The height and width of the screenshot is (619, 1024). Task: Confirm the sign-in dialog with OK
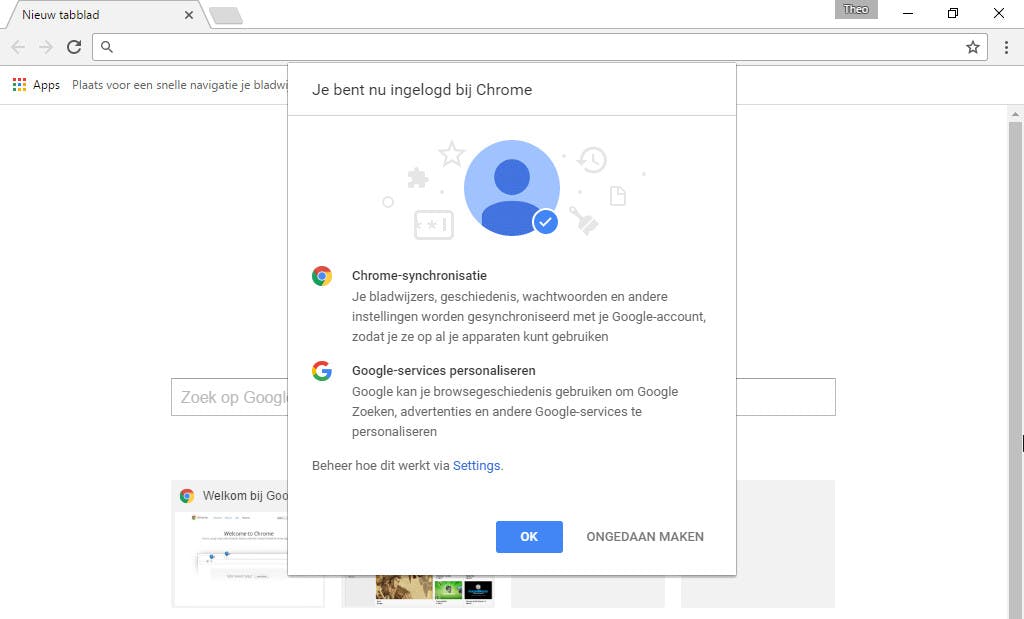pos(529,537)
